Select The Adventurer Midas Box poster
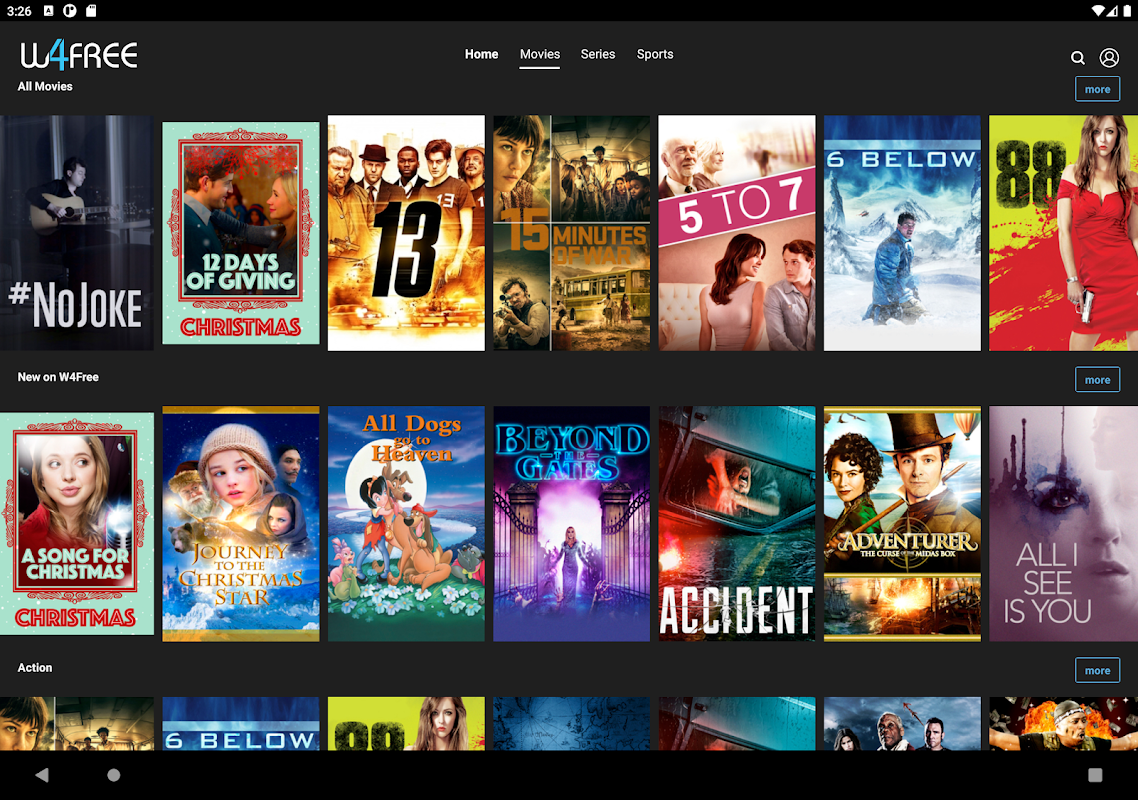The width and height of the screenshot is (1138, 800). click(x=902, y=523)
